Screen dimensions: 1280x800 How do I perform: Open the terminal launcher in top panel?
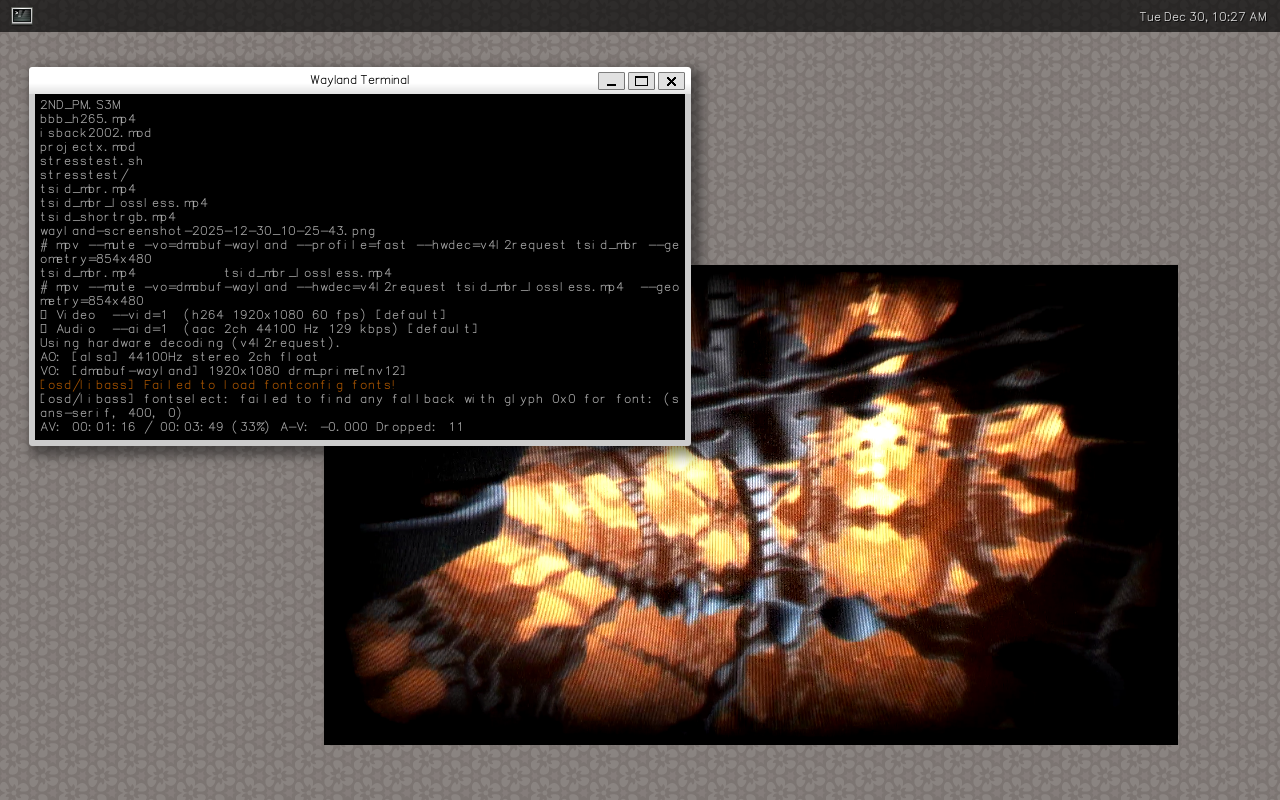22,16
